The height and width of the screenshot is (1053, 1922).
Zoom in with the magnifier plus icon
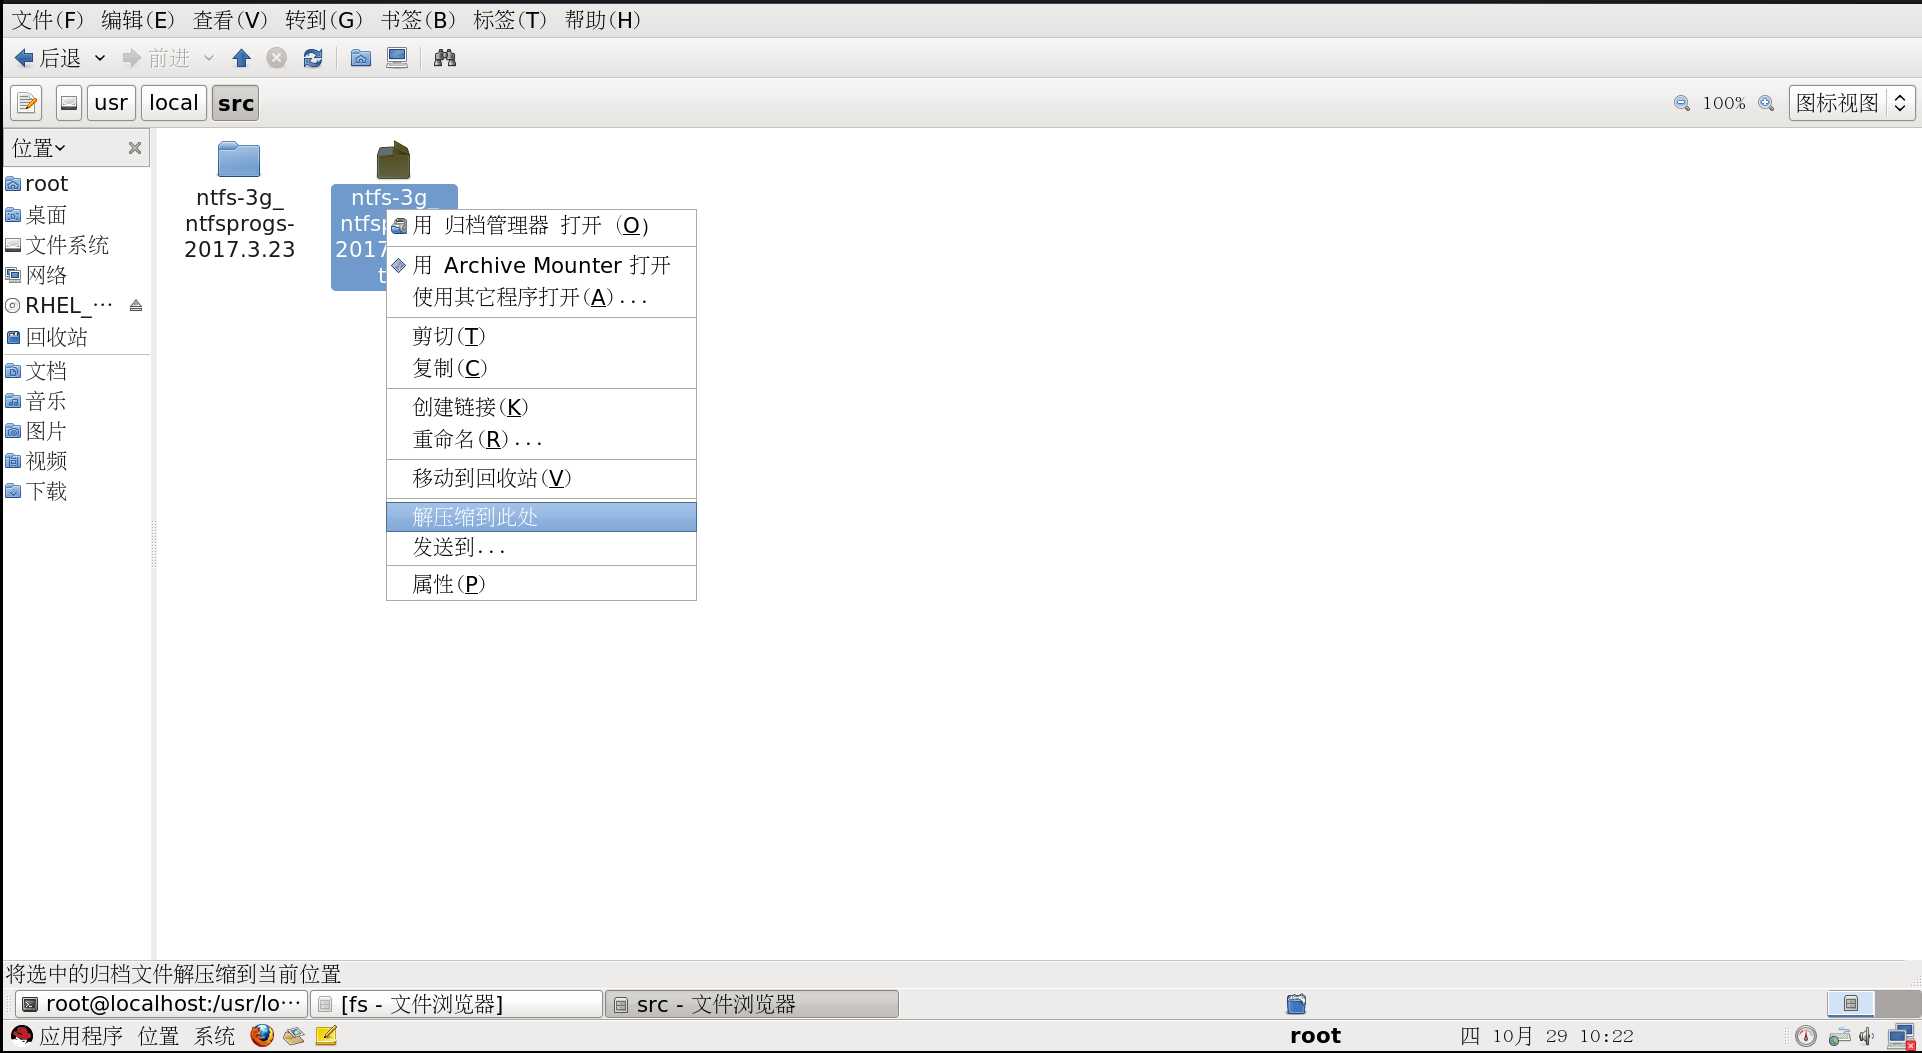click(1766, 103)
